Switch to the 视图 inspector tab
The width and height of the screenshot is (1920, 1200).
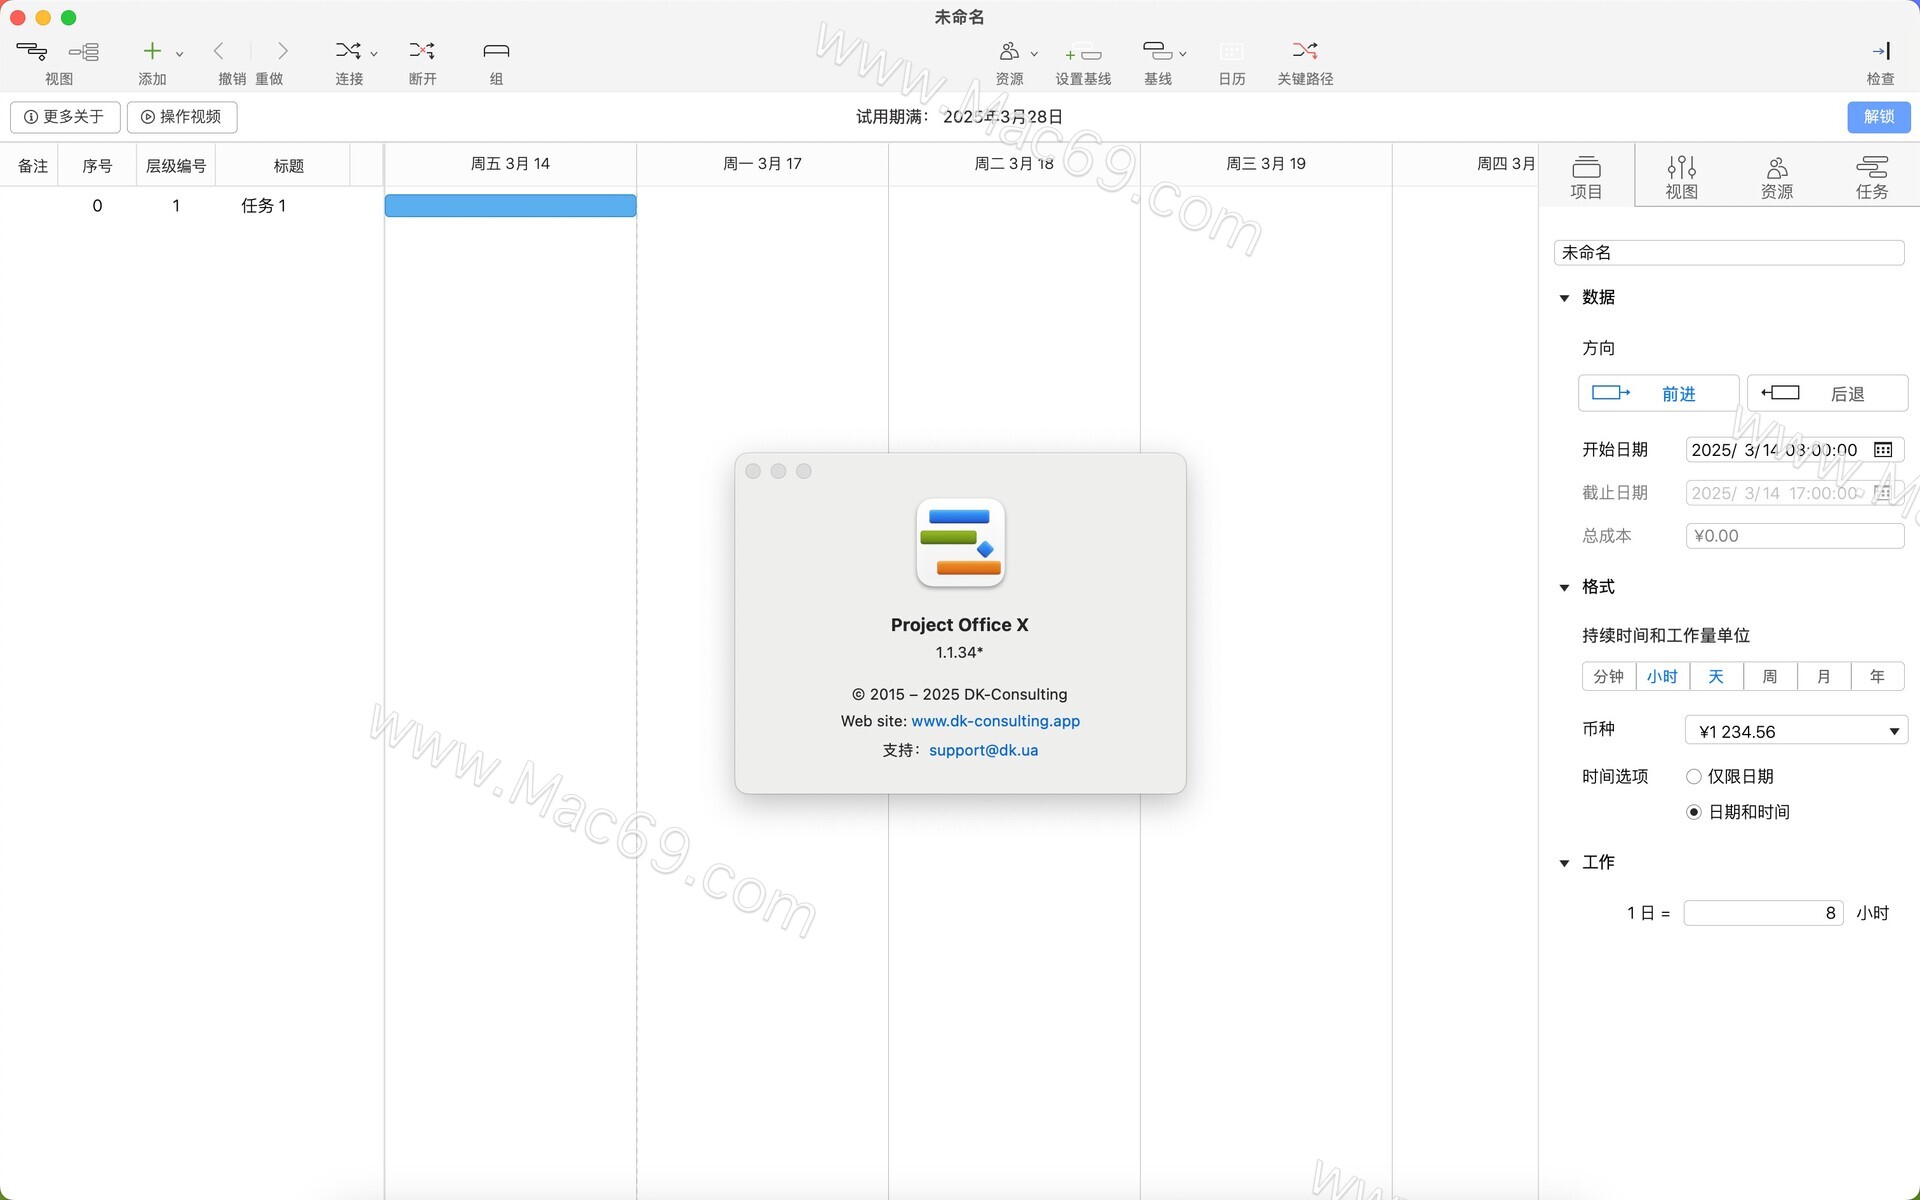(x=1681, y=177)
